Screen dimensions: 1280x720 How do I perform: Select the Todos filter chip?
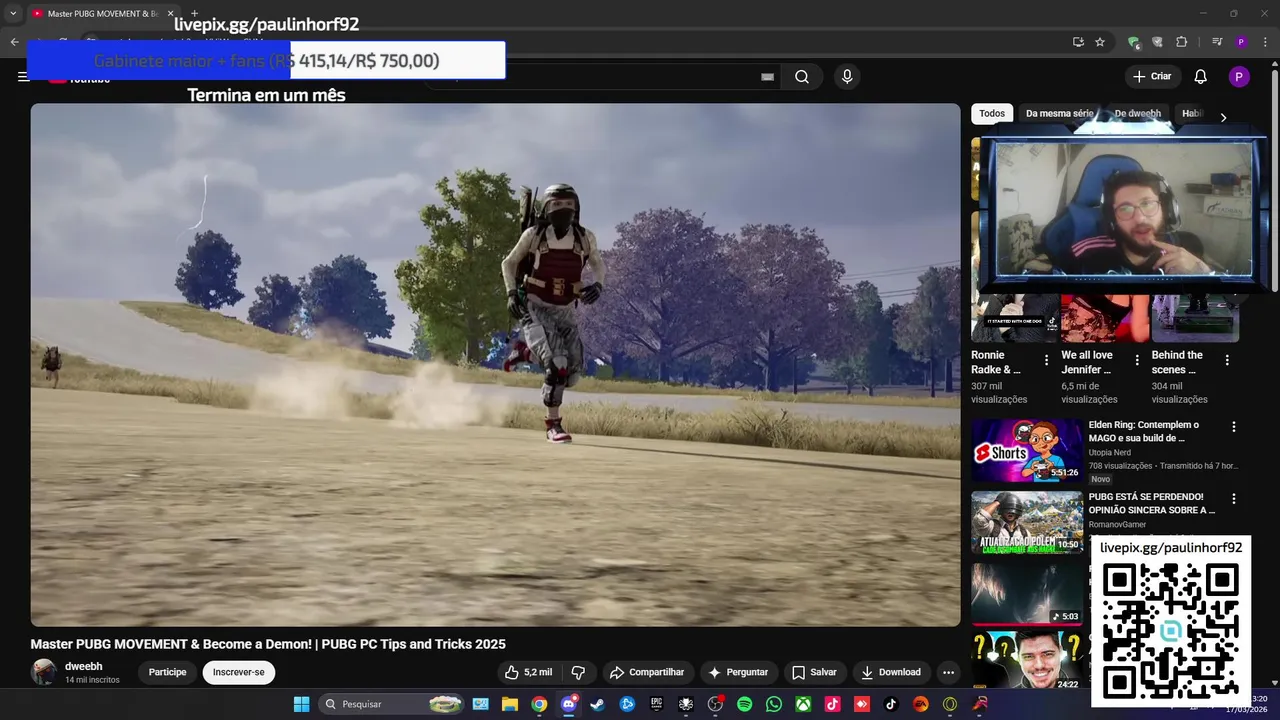[x=992, y=114]
